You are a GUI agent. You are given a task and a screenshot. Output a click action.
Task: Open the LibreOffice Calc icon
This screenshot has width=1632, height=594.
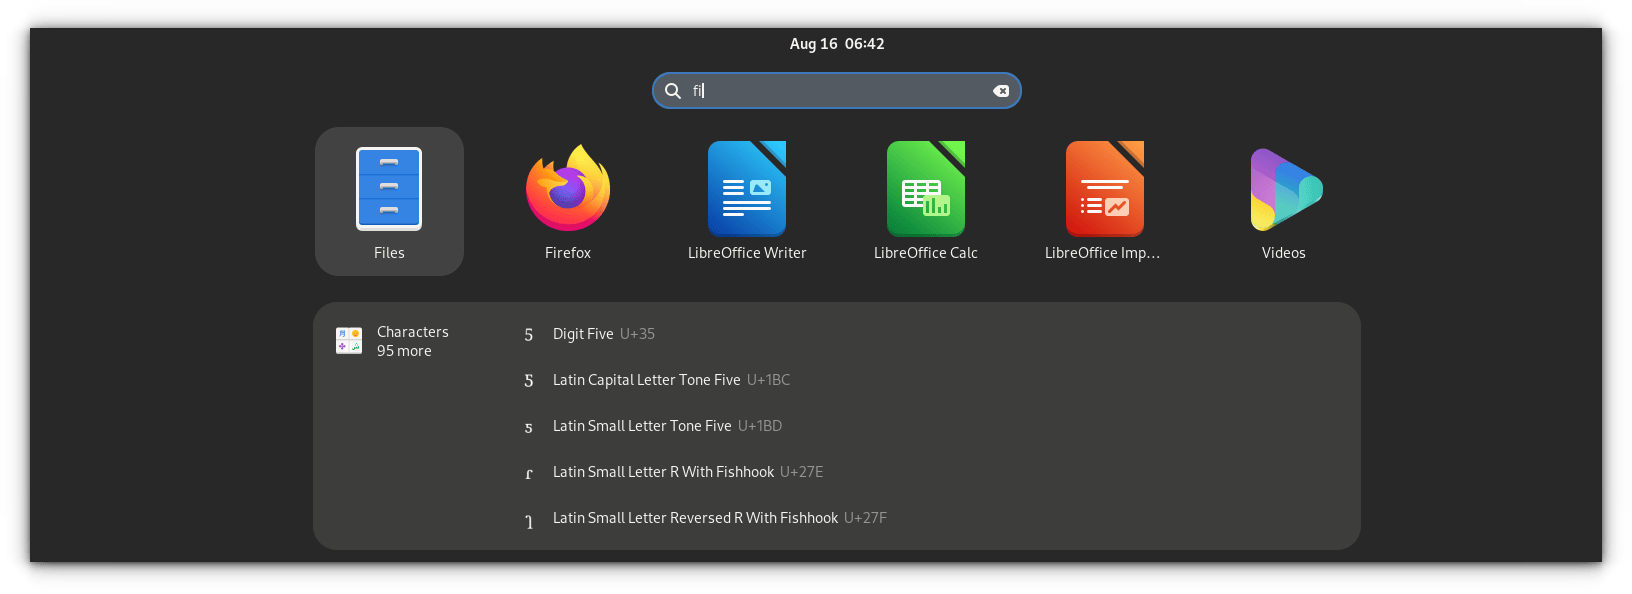(926, 189)
